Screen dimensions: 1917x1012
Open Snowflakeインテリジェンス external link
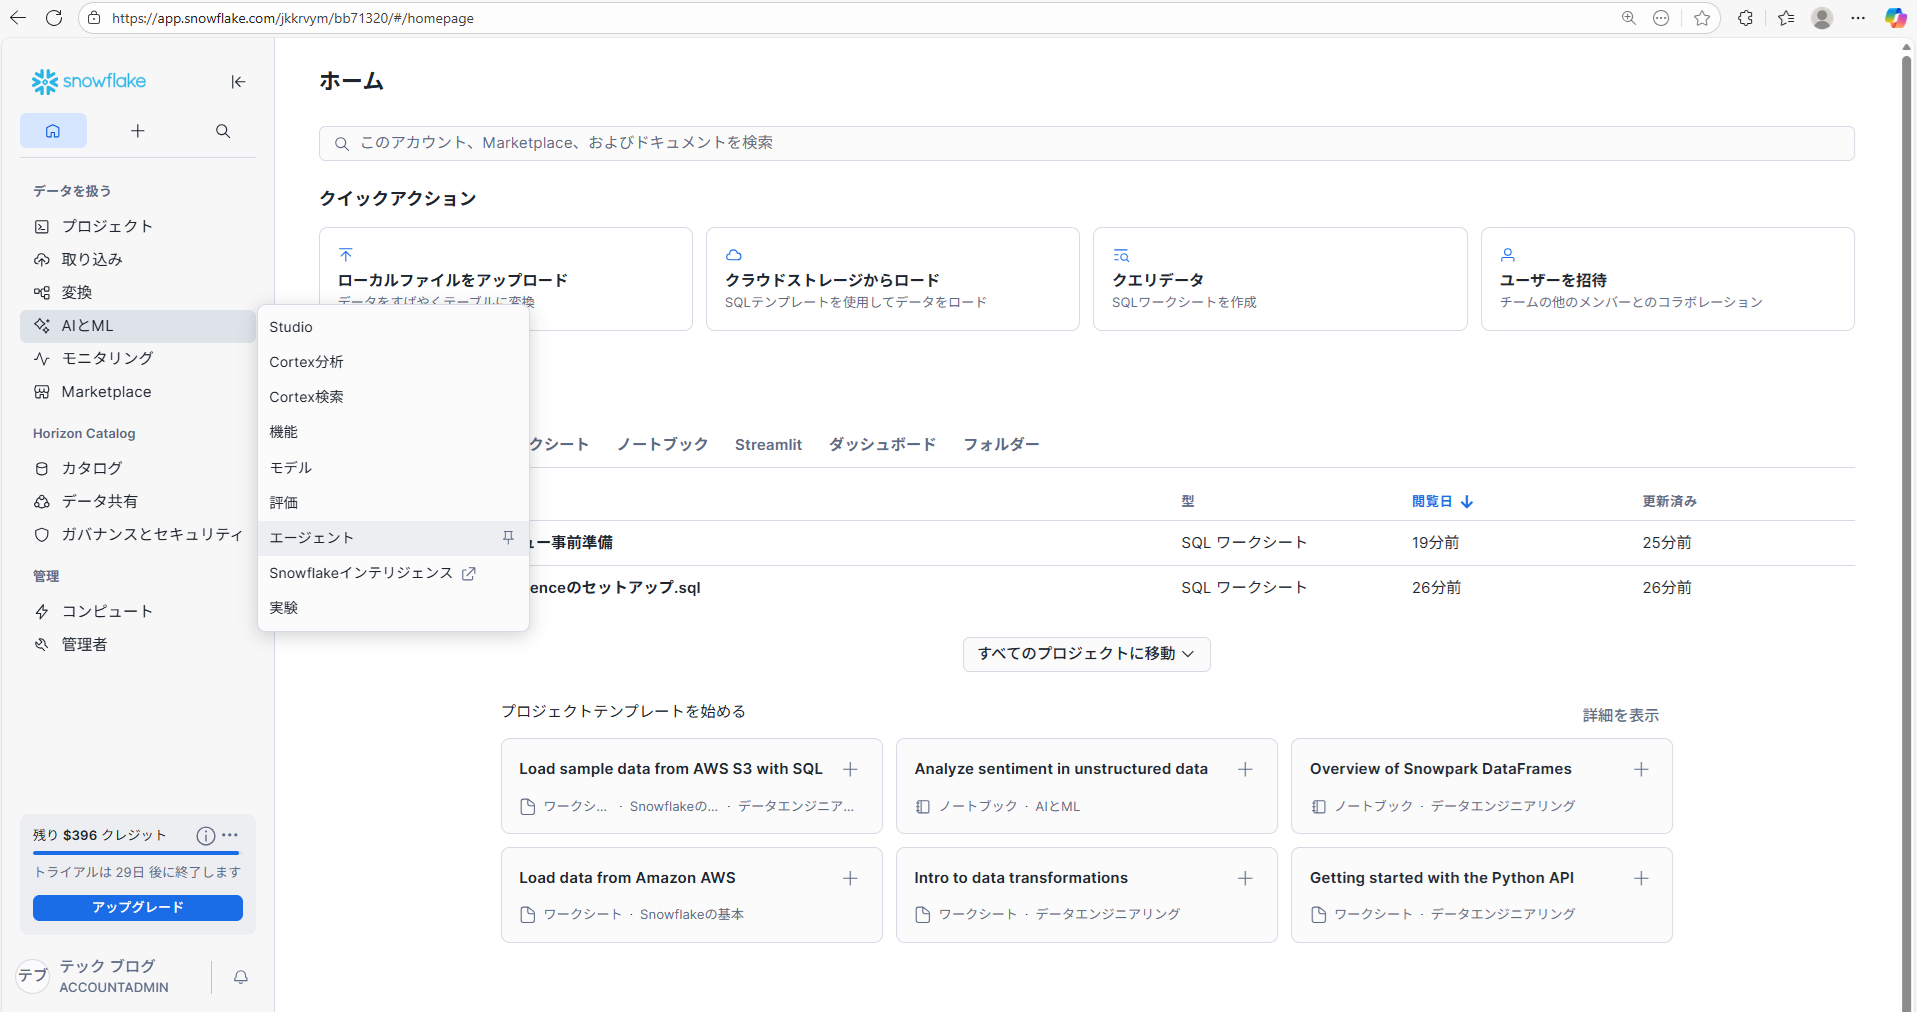click(393, 573)
